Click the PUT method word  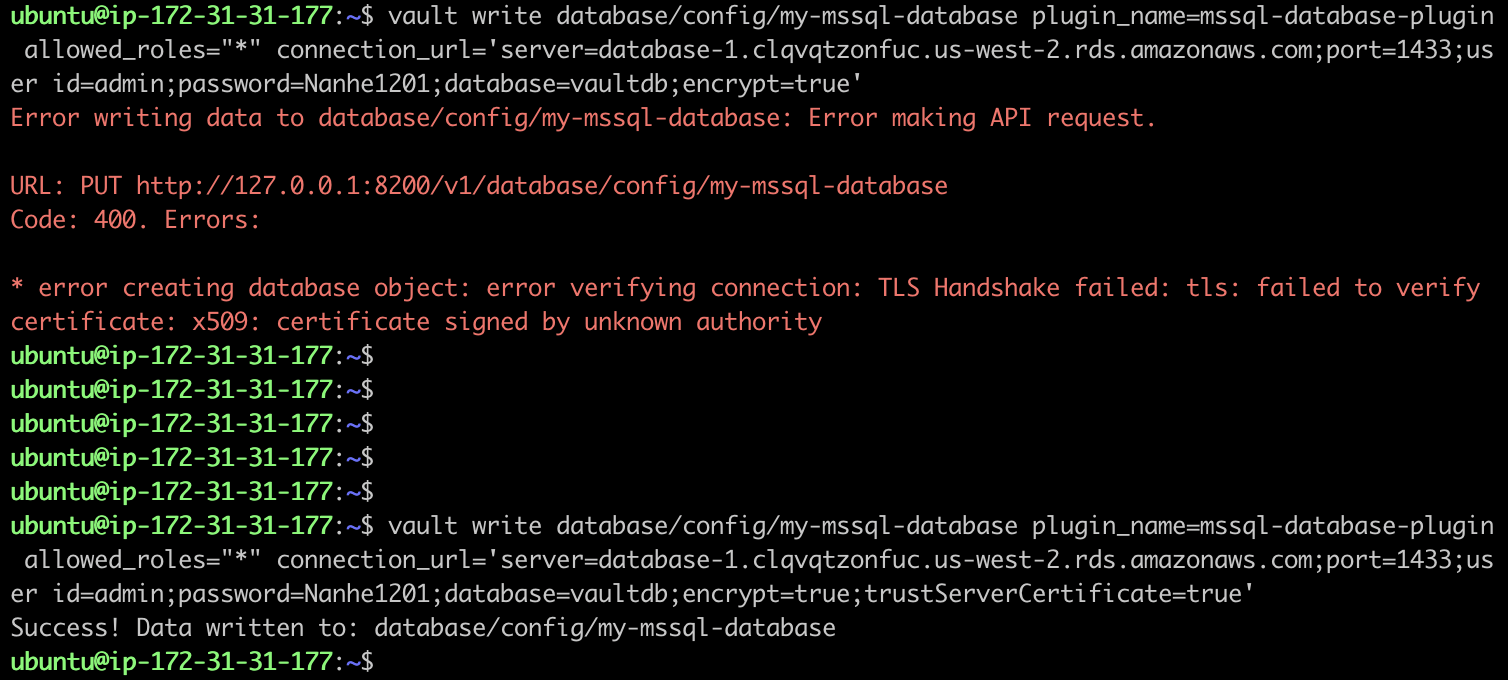pos(100,186)
